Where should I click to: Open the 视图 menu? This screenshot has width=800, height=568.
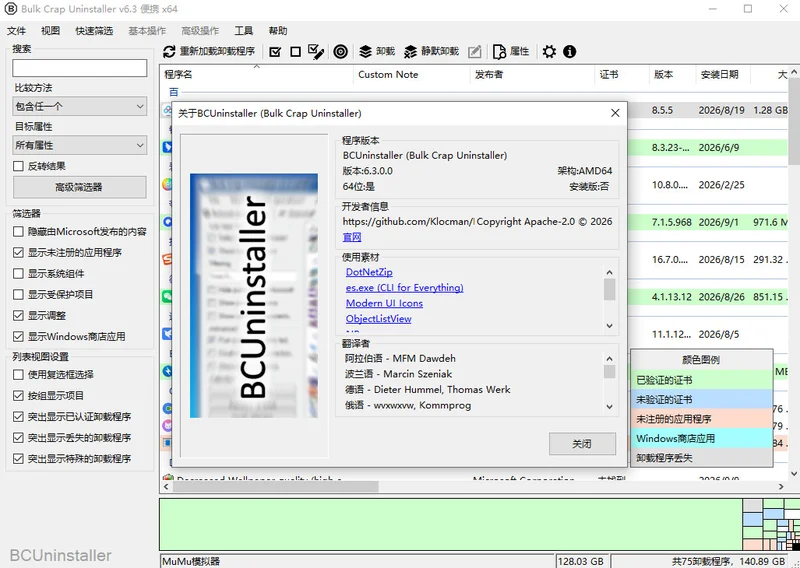coord(51,31)
